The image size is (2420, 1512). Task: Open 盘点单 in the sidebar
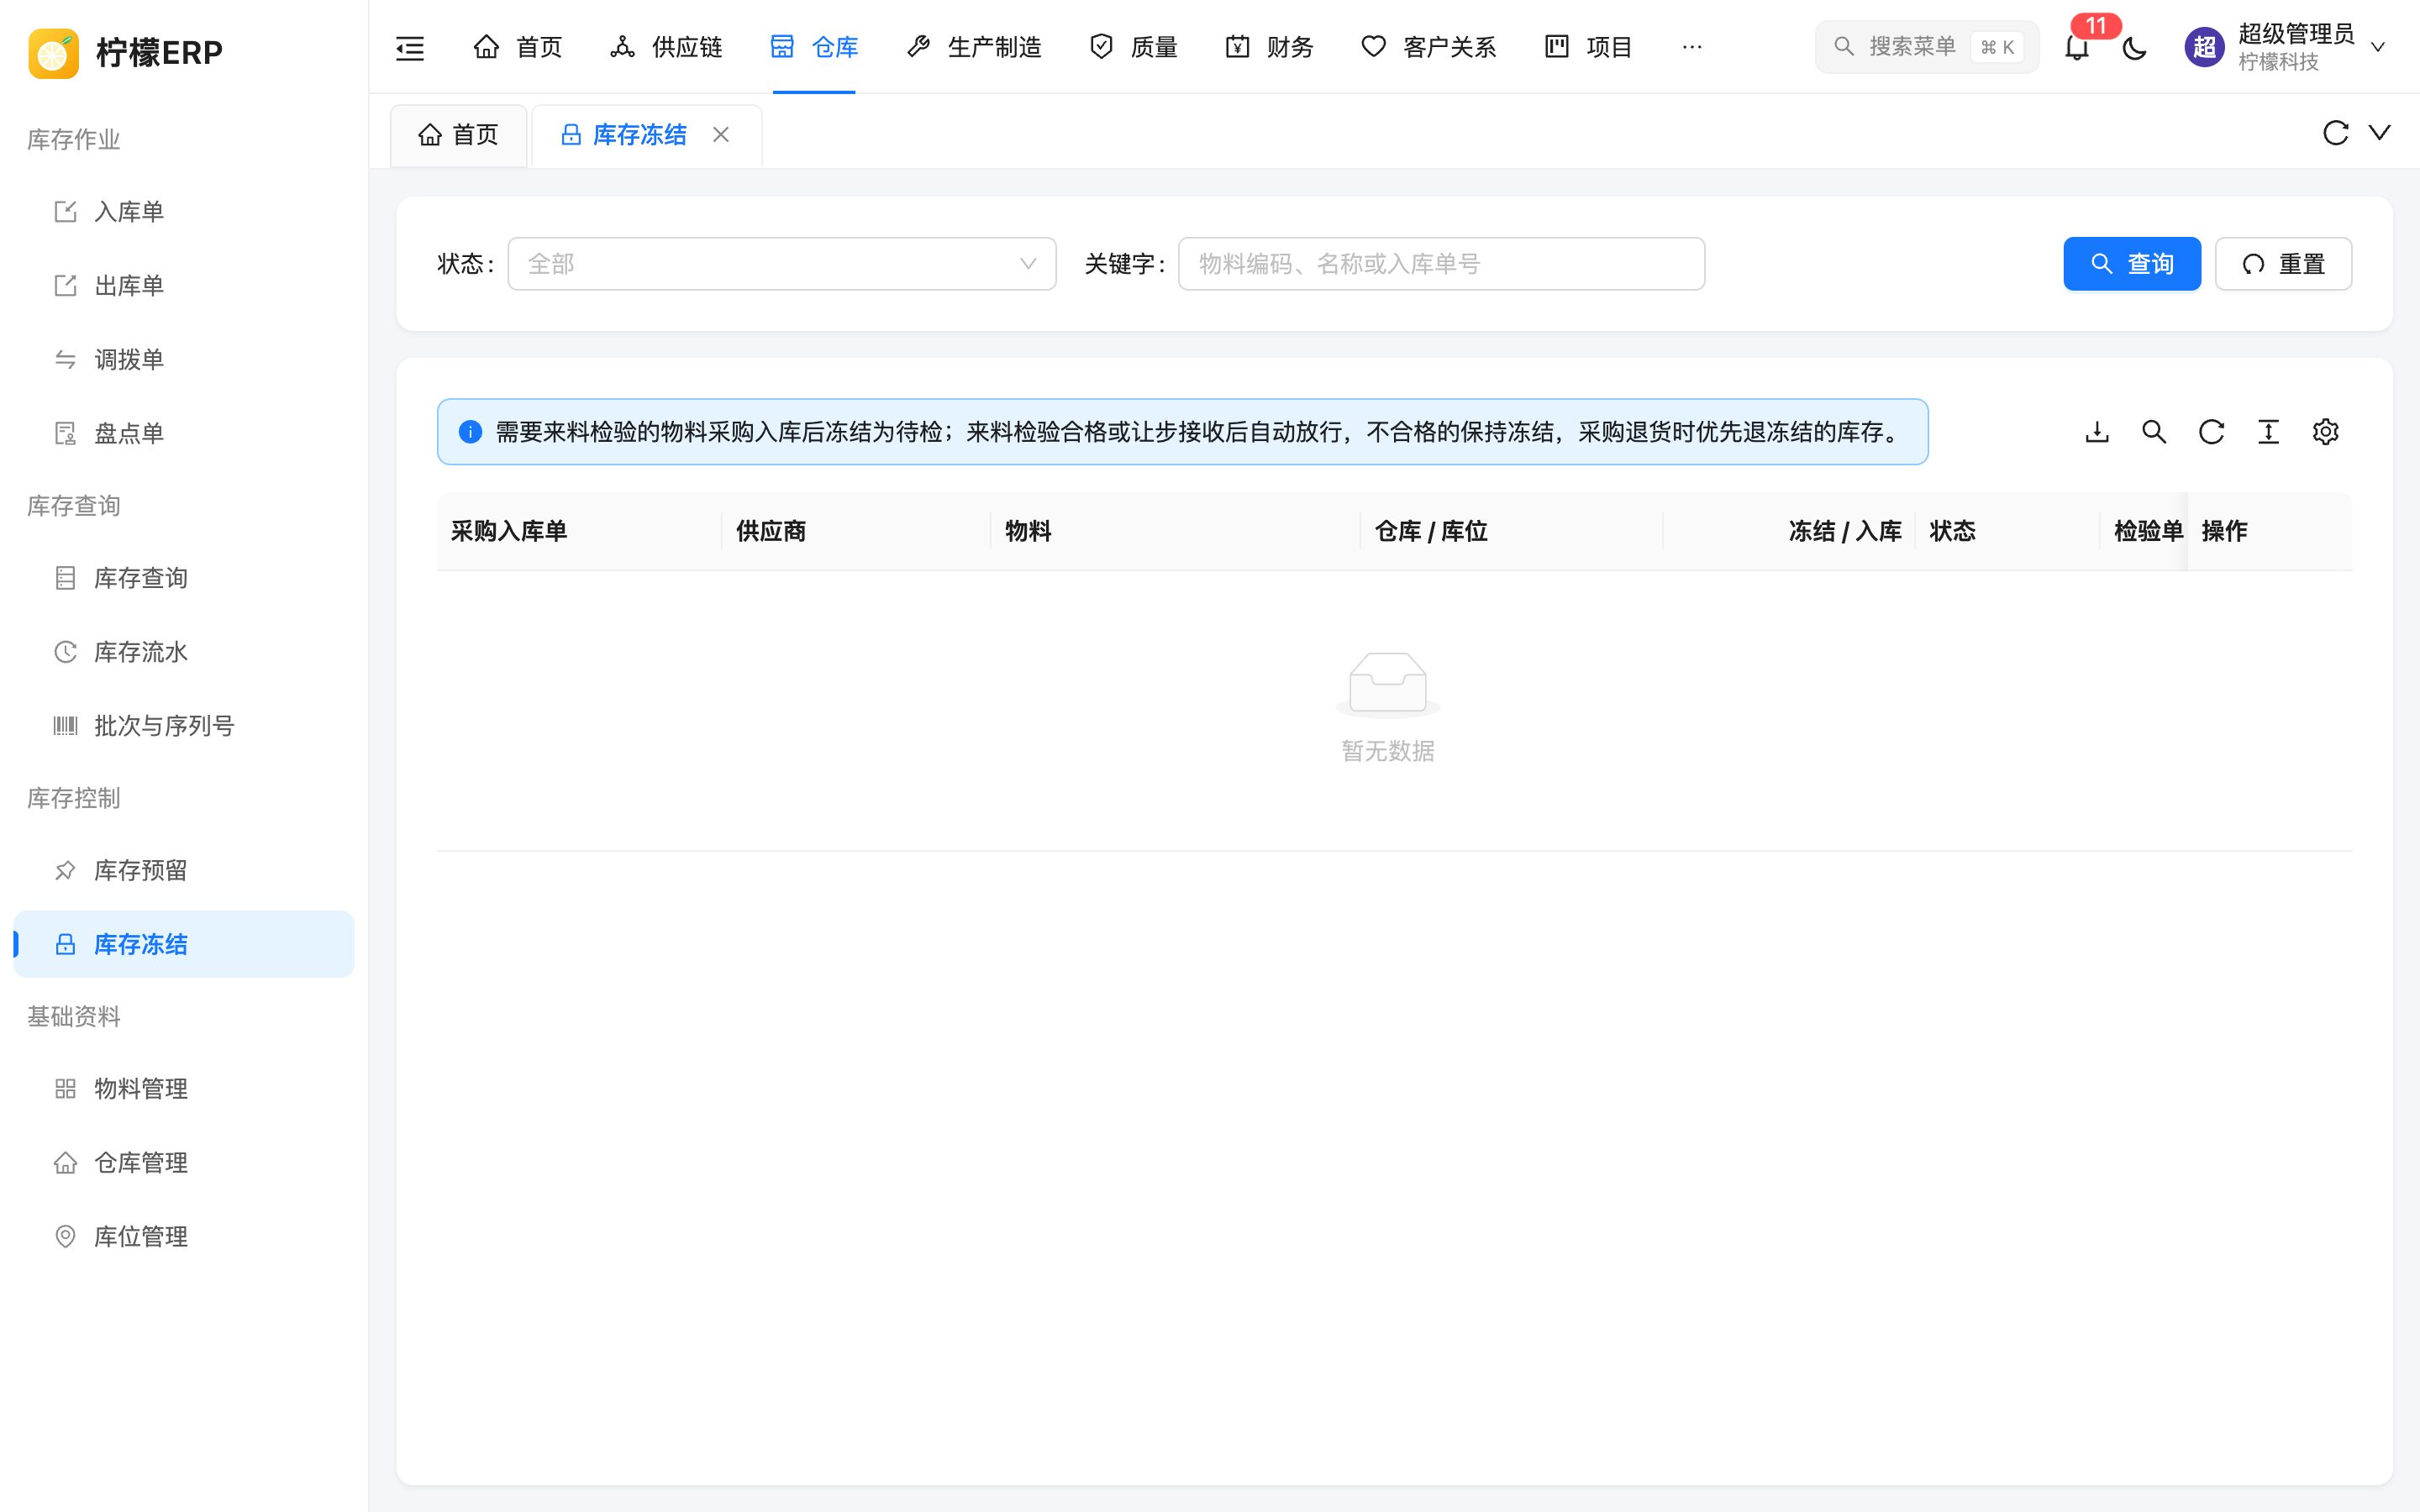tap(184, 434)
